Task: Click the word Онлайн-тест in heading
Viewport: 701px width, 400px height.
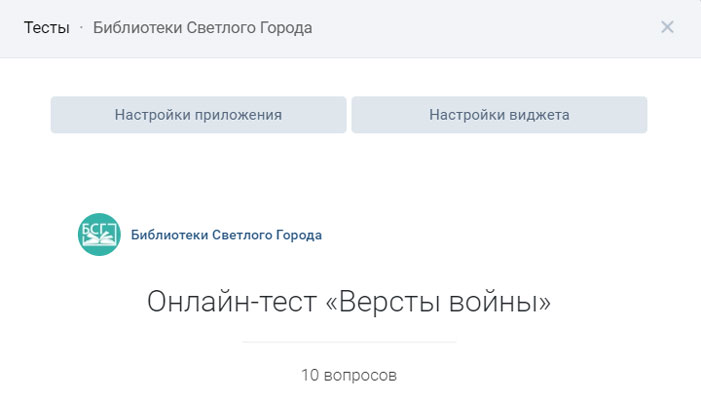Action: pos(232,302)
